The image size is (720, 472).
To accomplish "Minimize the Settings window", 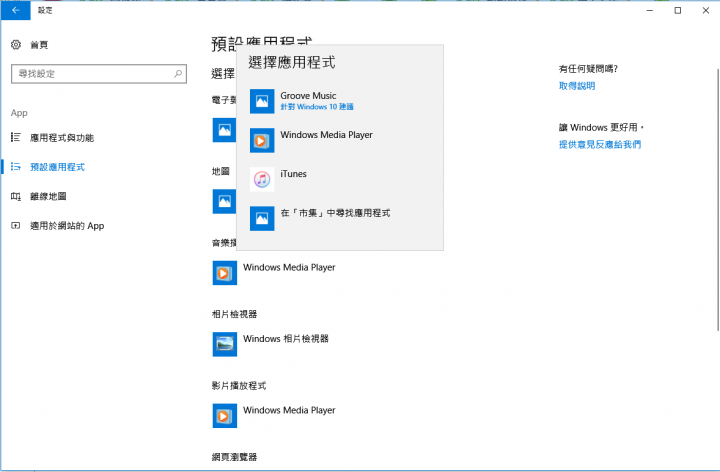I will [650, 10].
